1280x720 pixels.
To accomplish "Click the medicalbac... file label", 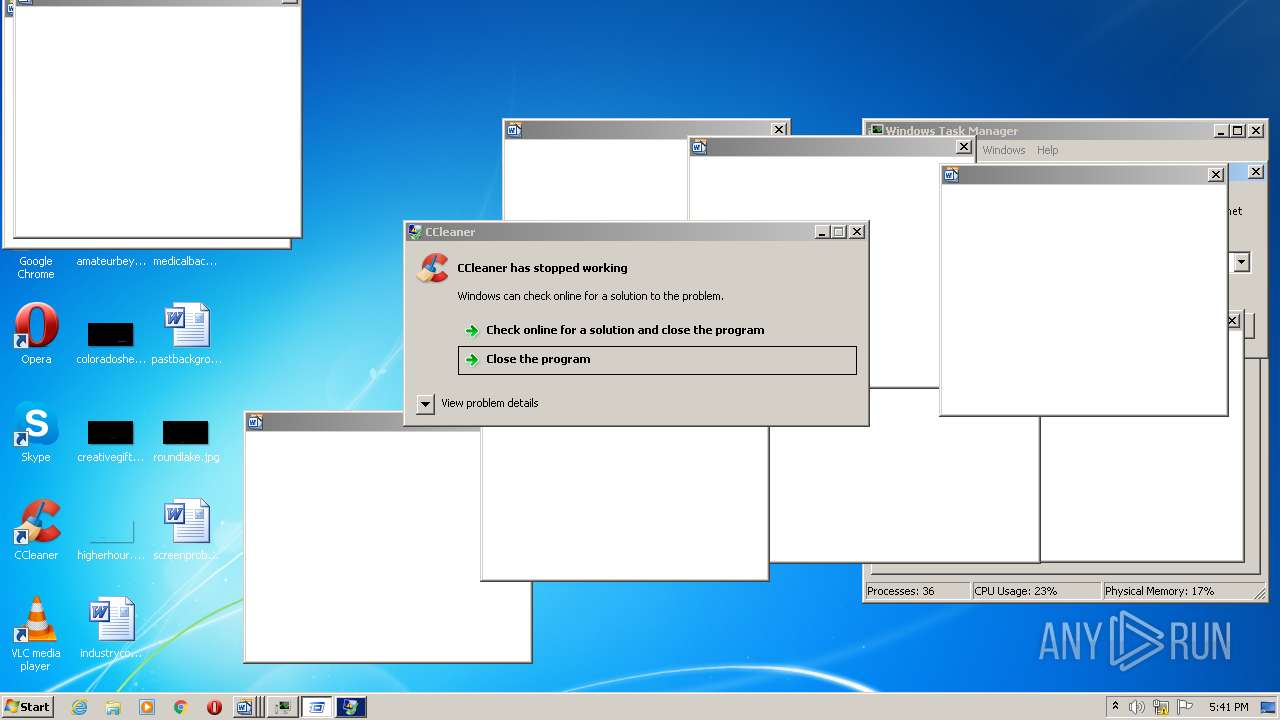I will pos(185,261).
